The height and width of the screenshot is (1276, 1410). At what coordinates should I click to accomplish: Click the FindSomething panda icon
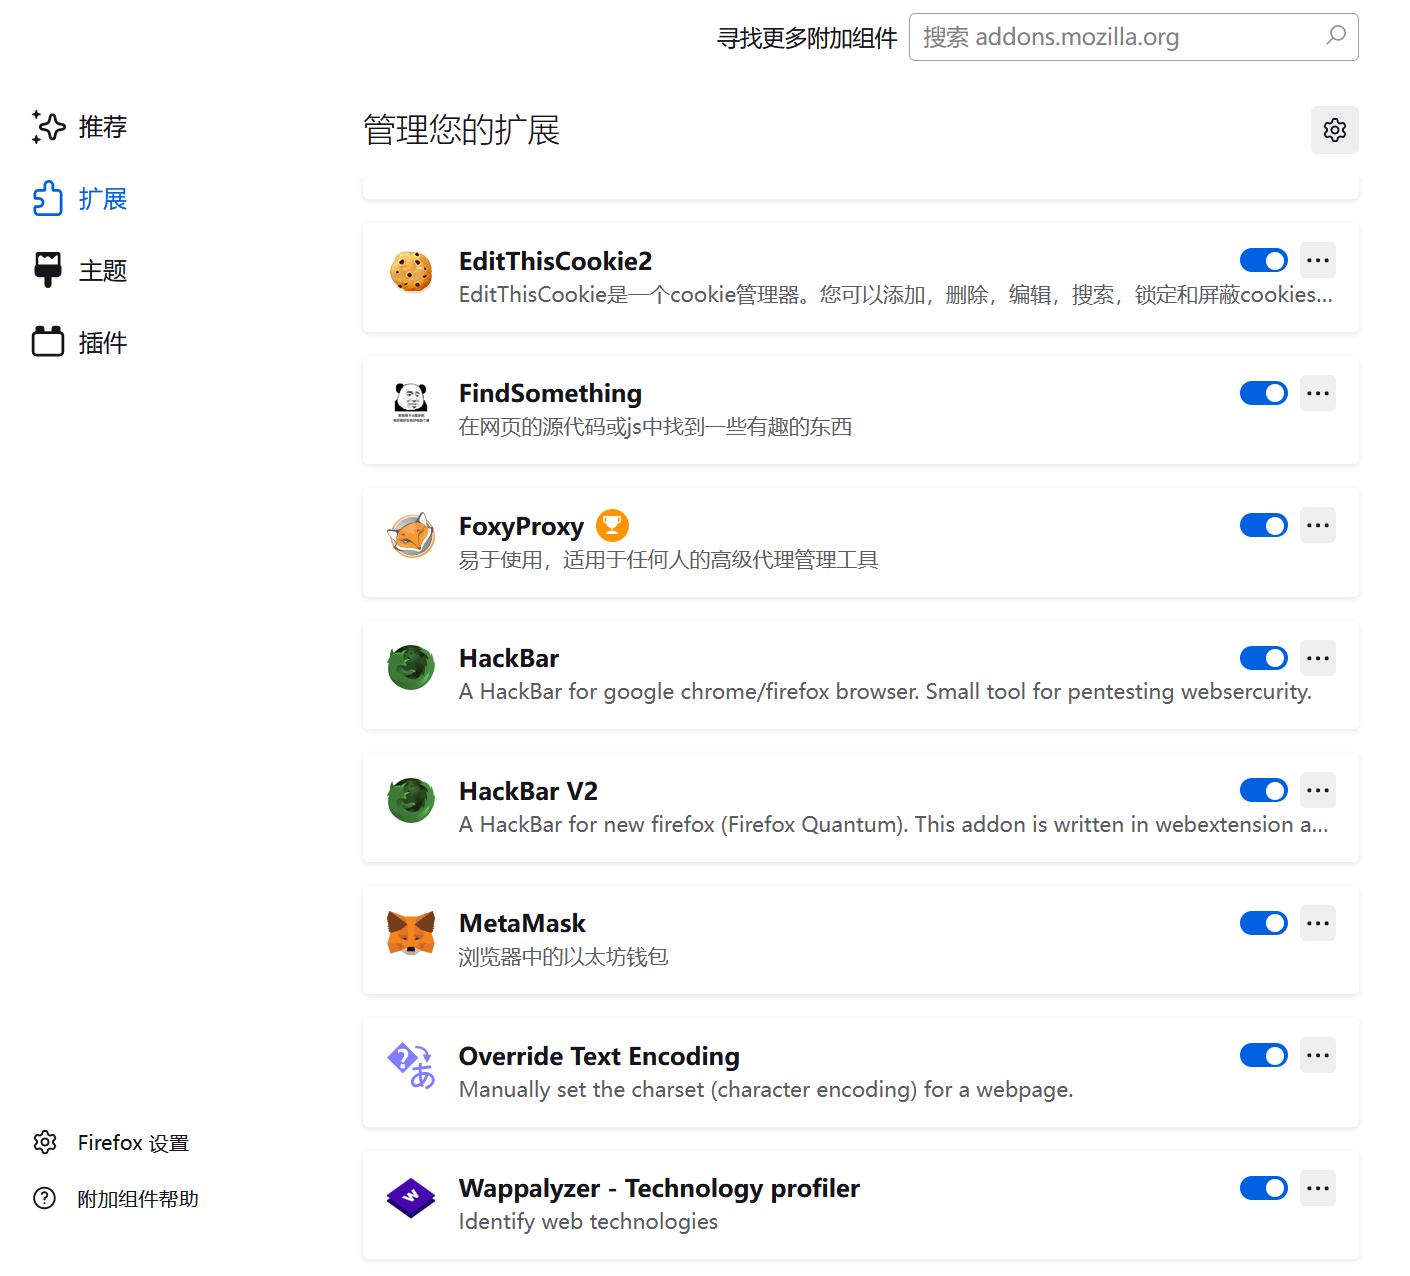tap(411, 403)
